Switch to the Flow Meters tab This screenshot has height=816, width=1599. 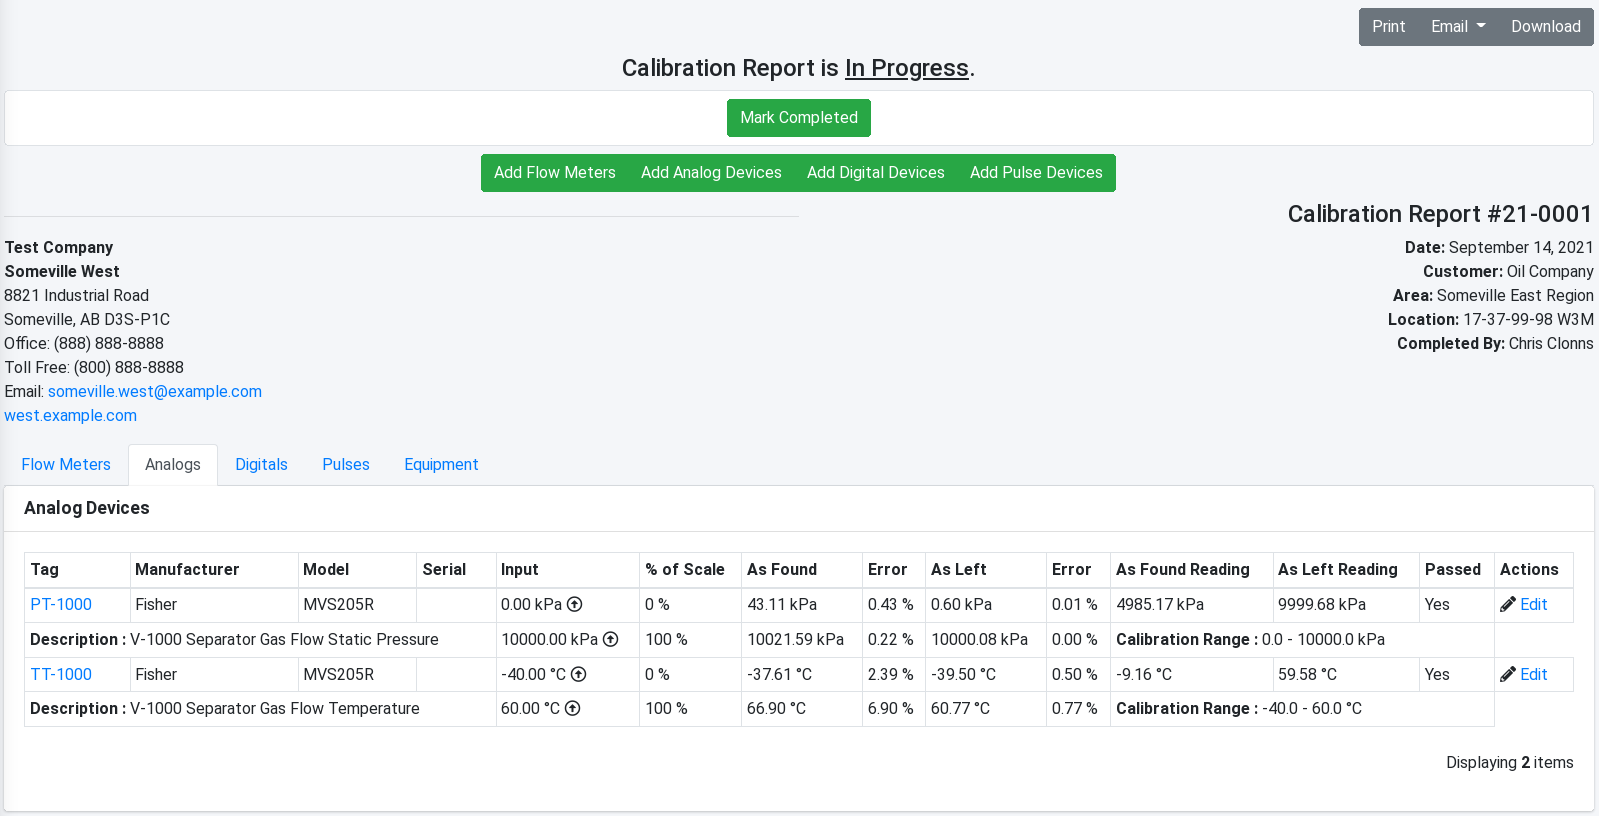(x=66, y=465)
